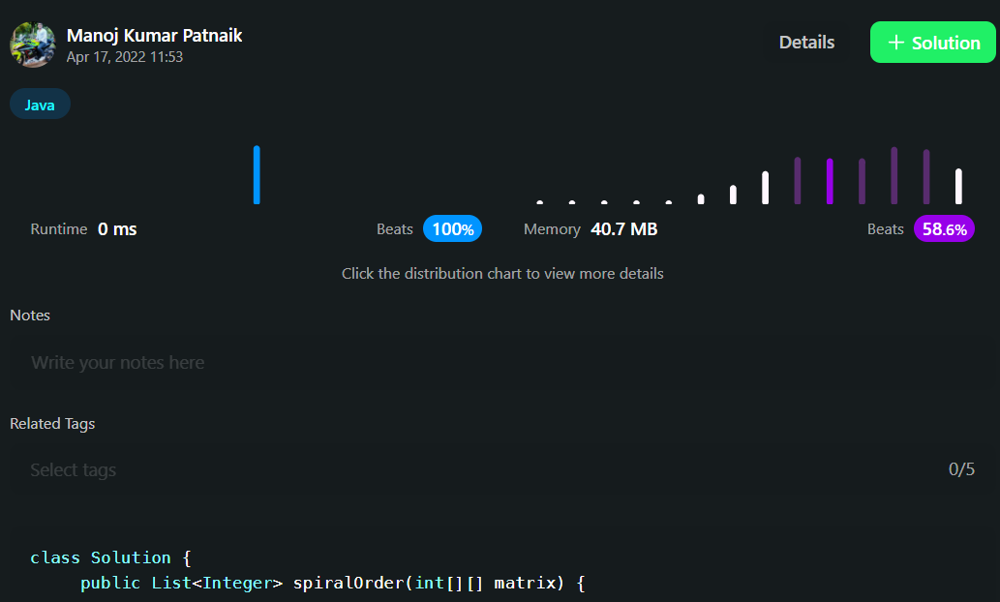The image size is (1000, 602).
Task: Click the 0/5 tag counter
Action: pyautogui.click(x=961, y=469)
